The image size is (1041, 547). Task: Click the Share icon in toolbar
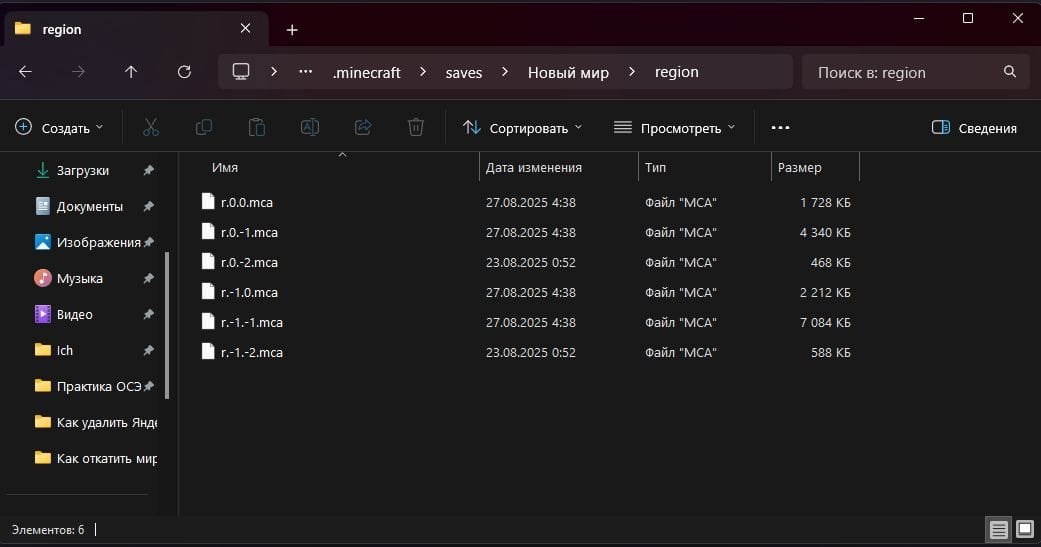pos(363,127)
